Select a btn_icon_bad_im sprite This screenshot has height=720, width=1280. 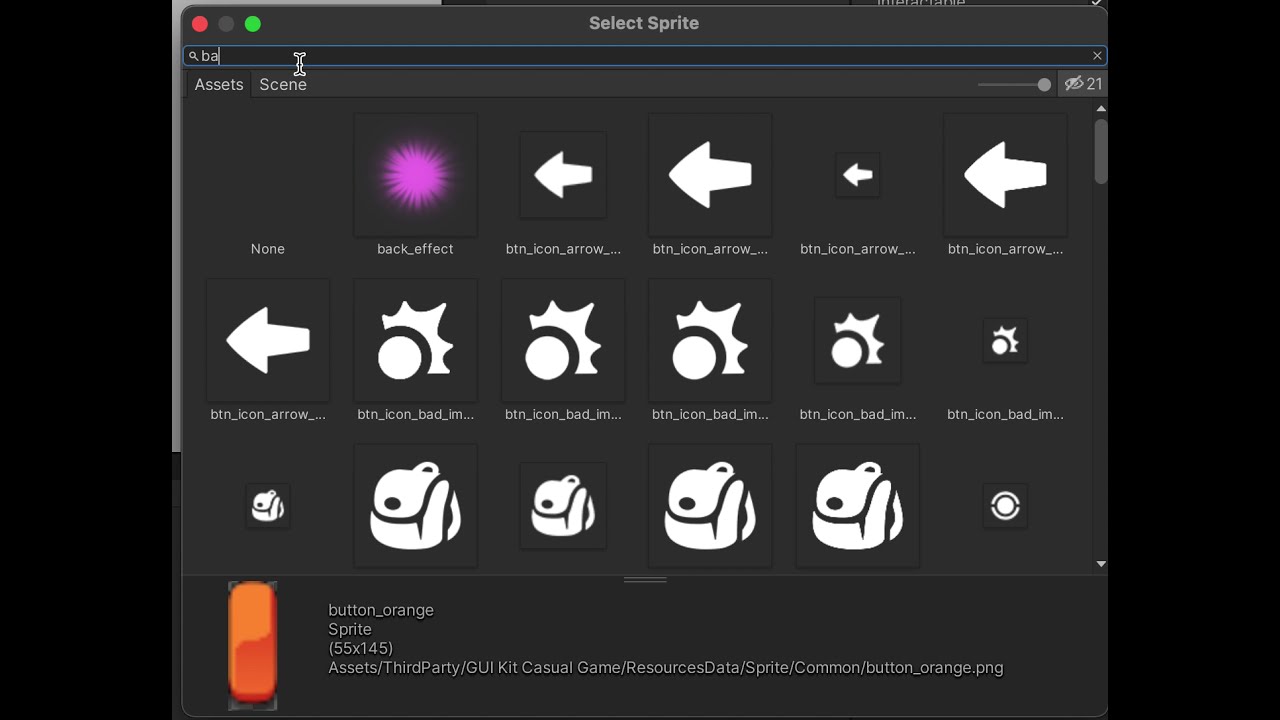(x=415, y=340)
